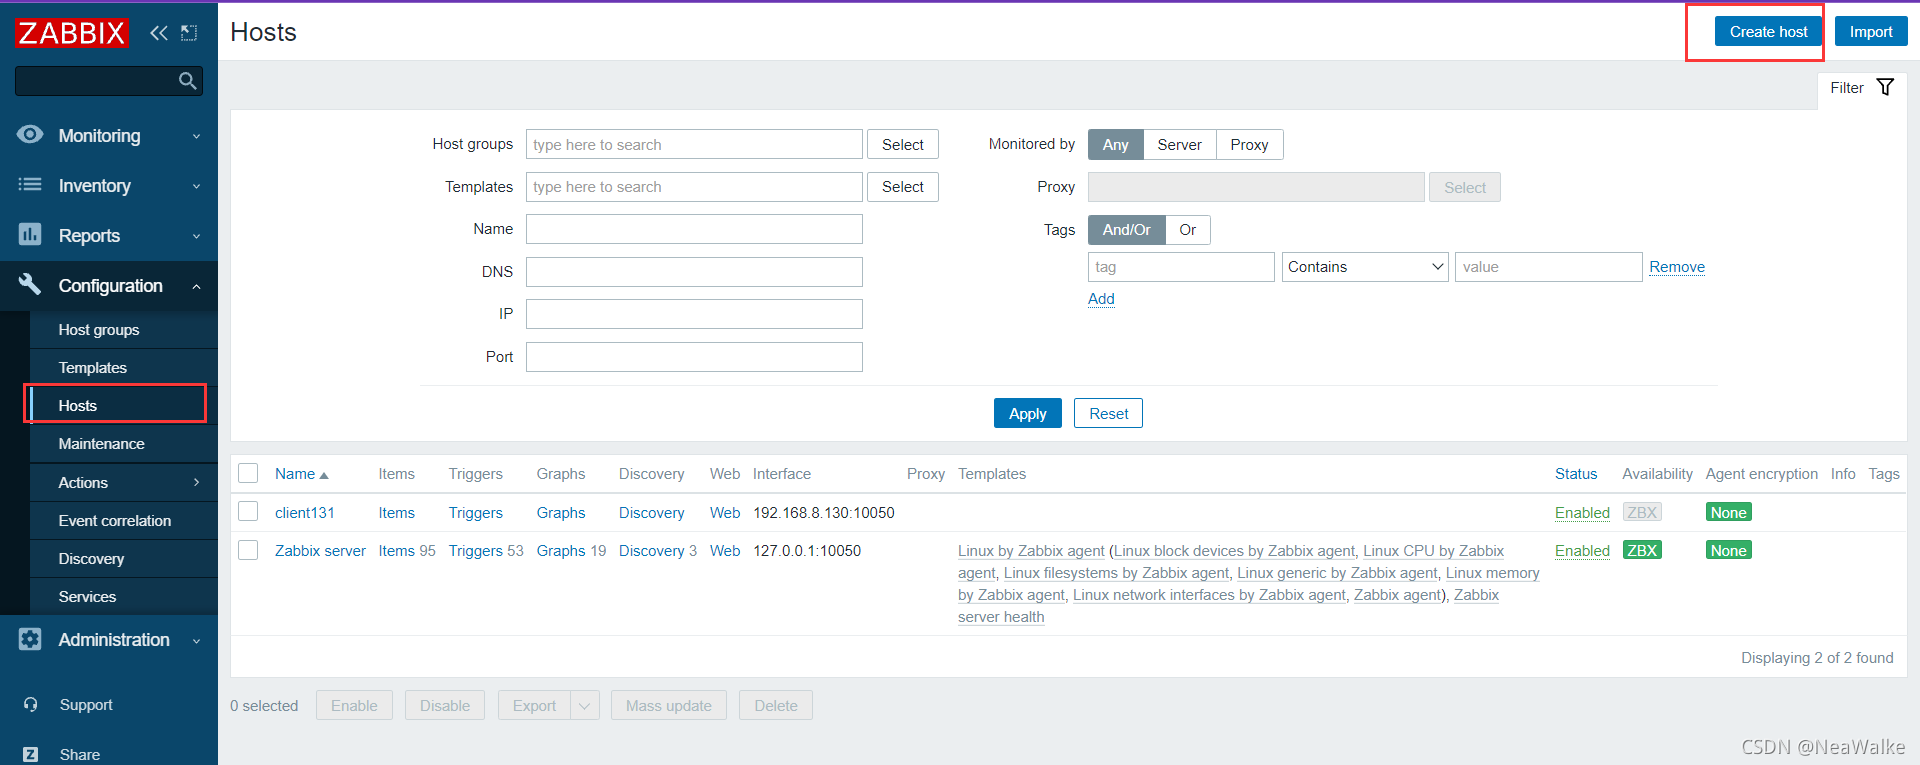Check the Zabbix server row checkbox
1920x765 pixels.
(x=249, y=550)
